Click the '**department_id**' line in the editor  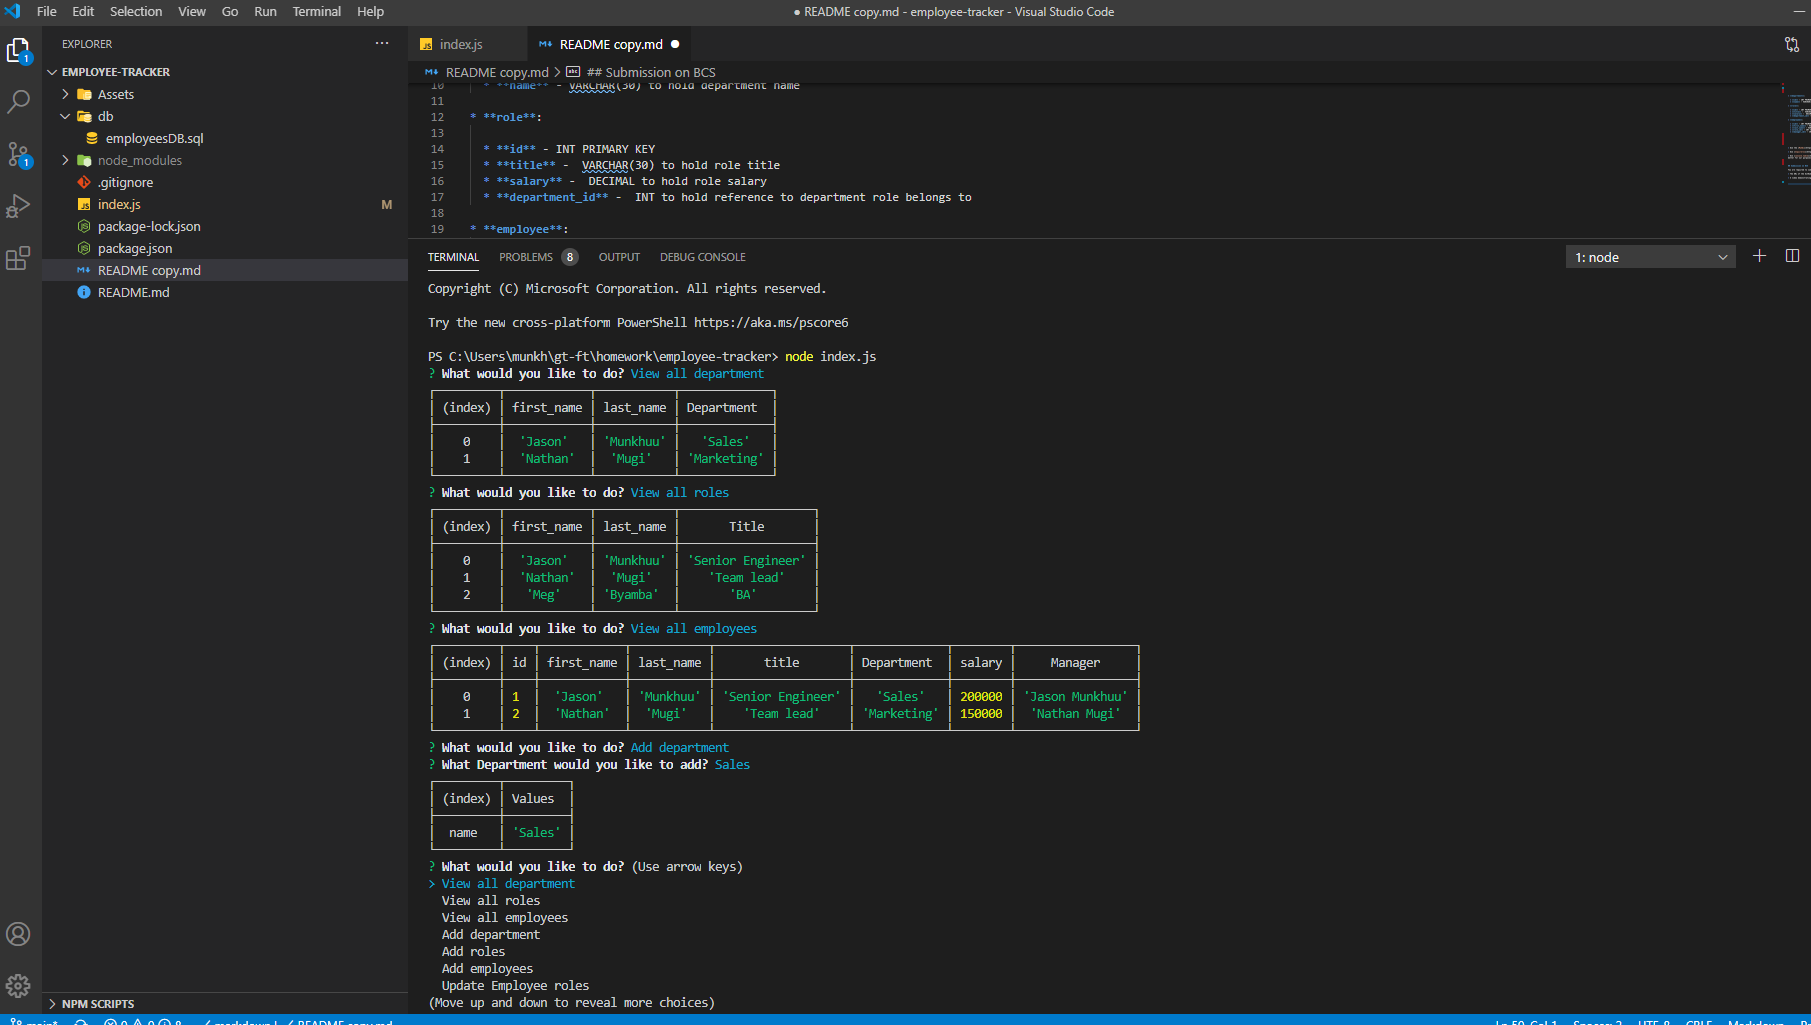coord(727,197)
